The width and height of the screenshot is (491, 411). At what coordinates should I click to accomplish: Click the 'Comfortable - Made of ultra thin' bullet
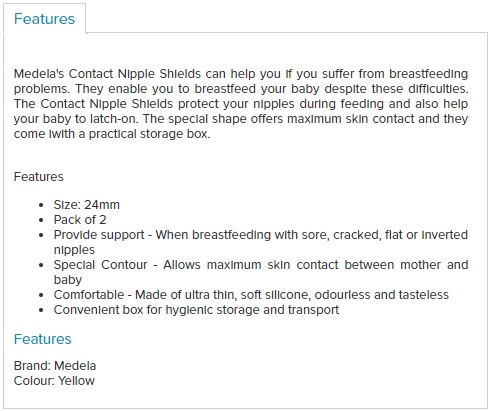click(251, 295)
